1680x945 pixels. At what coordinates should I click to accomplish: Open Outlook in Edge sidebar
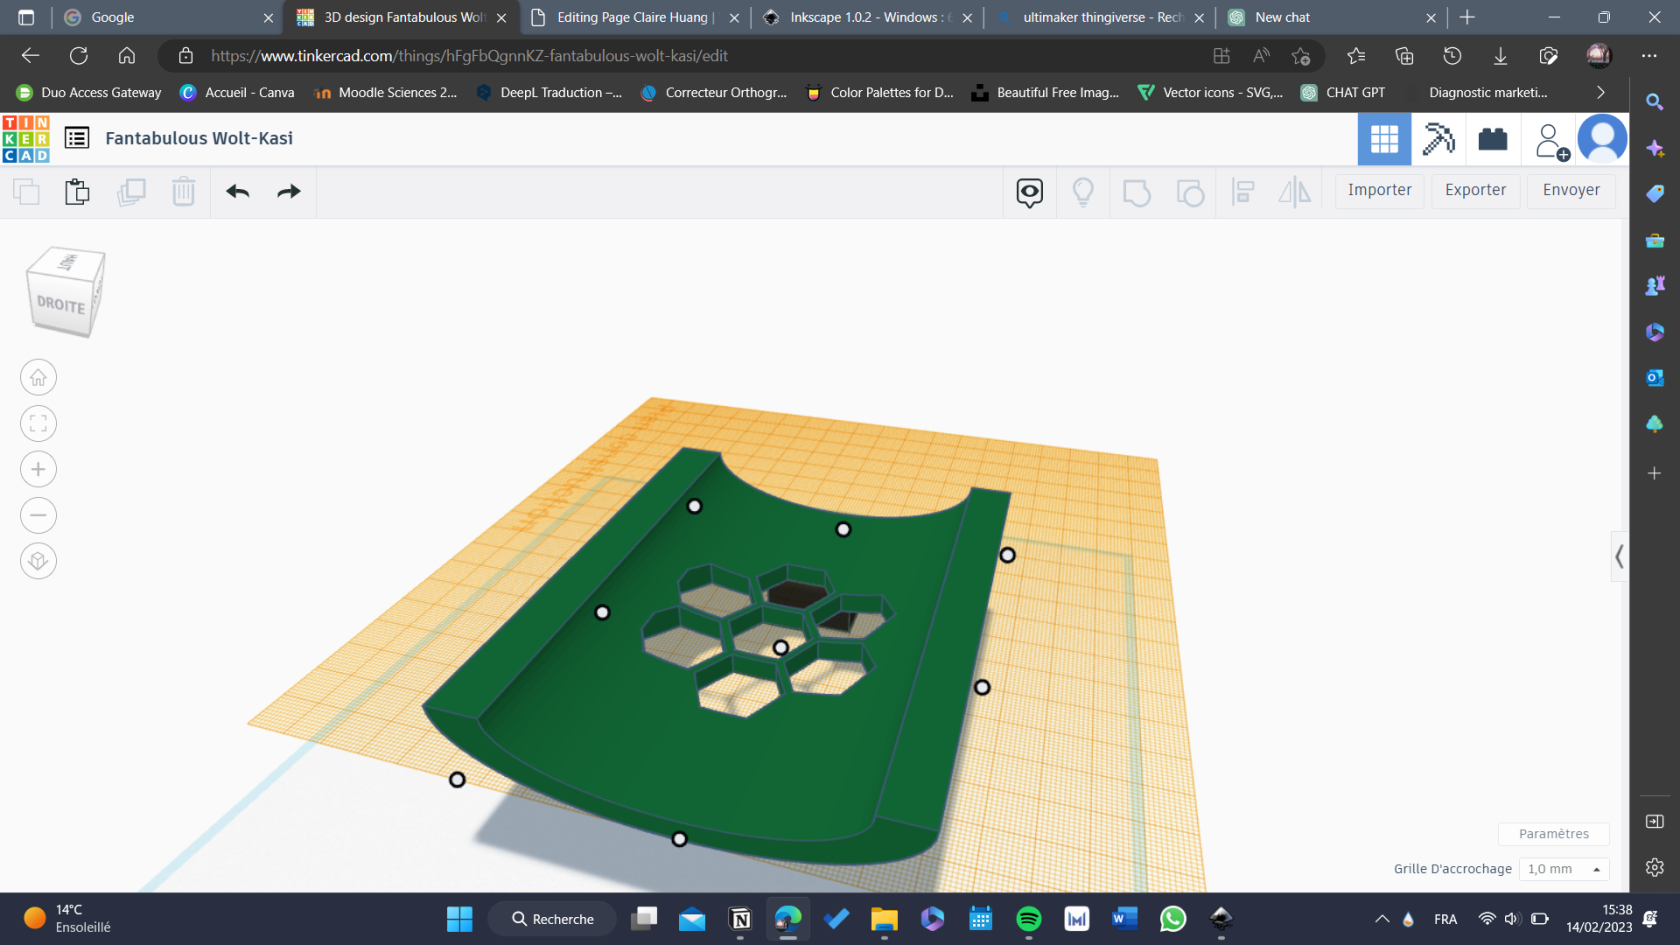pos(1655,377)
